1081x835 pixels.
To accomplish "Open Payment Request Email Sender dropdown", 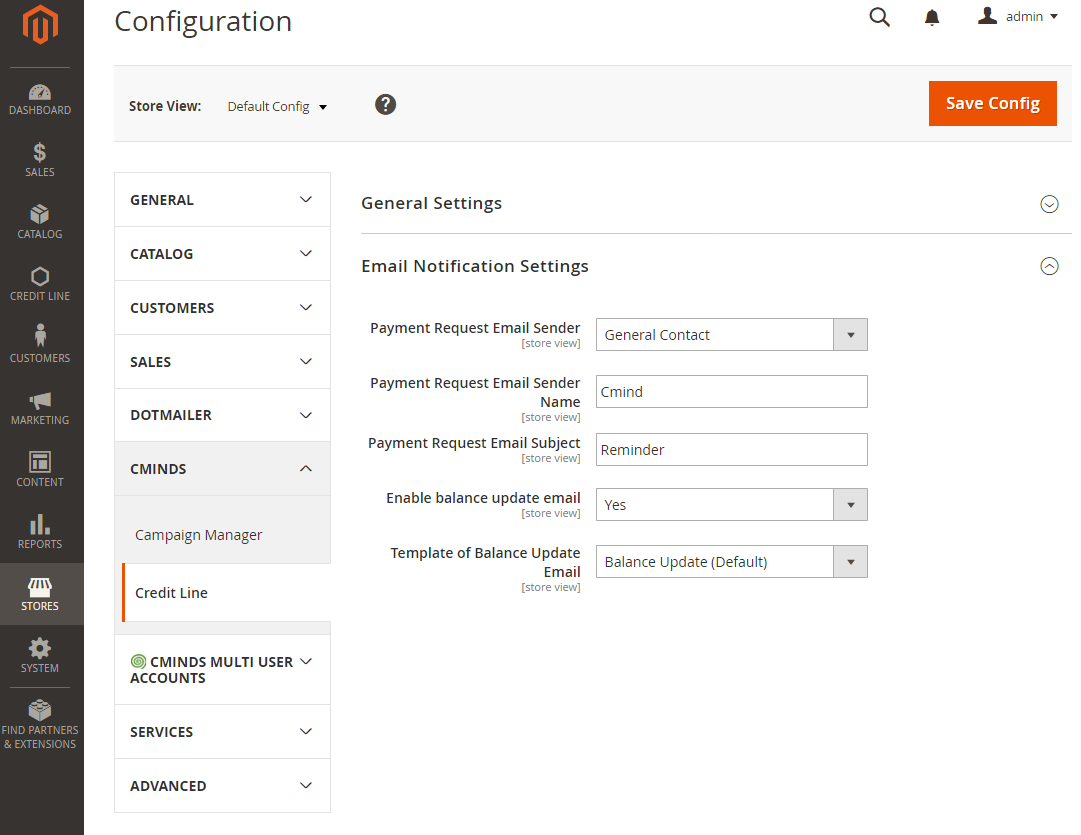I will pos(731,335).
